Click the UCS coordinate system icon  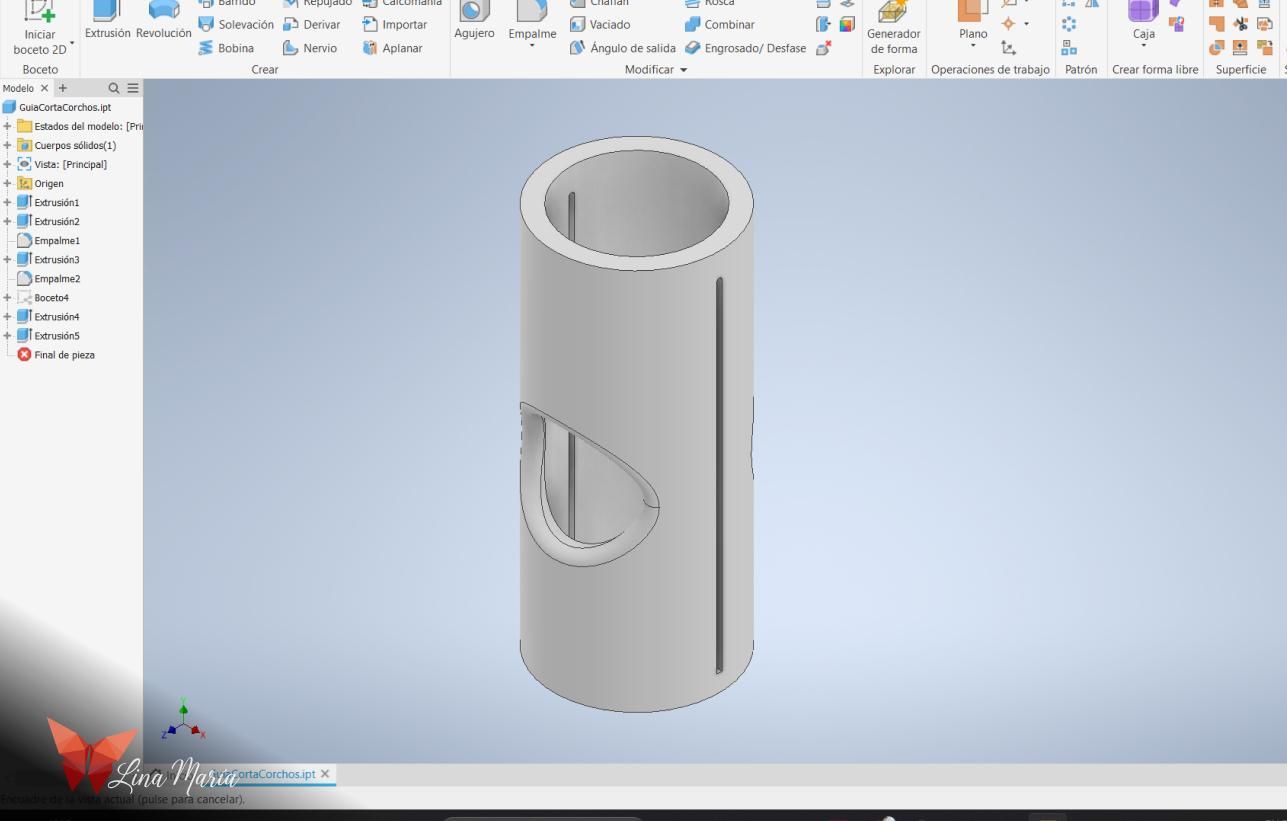[x=1008, y=47]
